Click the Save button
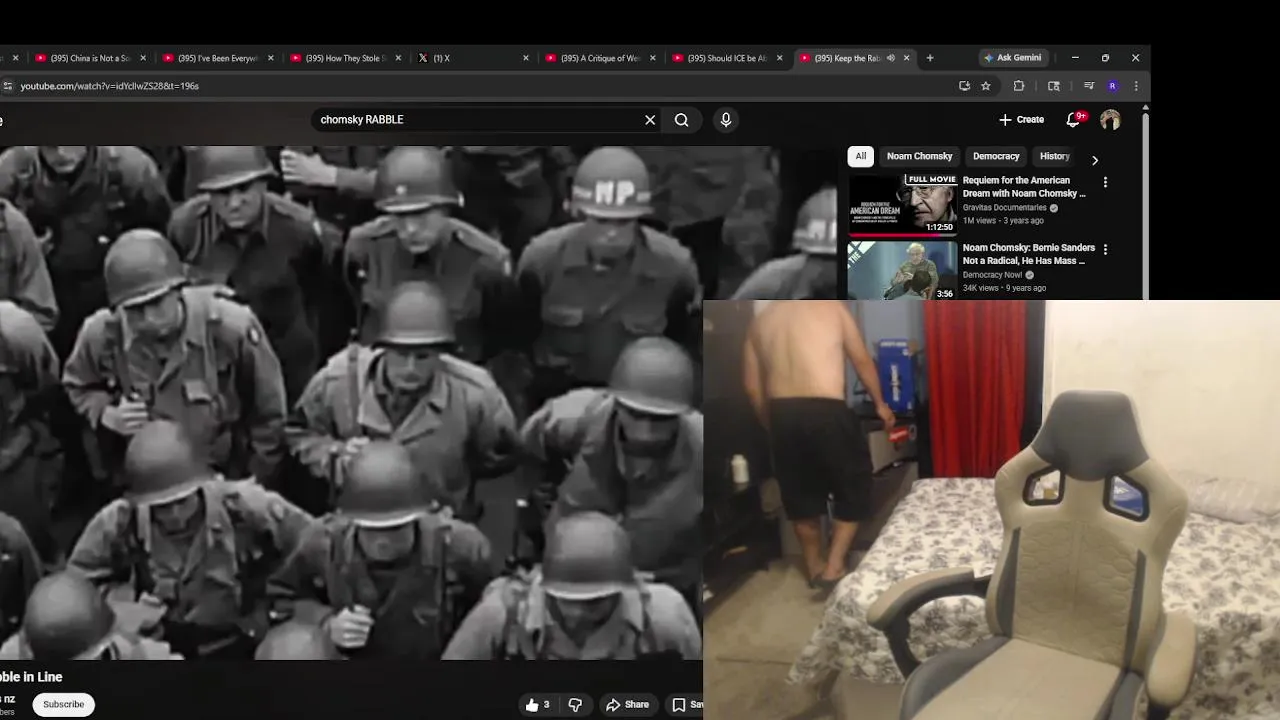1280x720 pixels. [686, 705]
